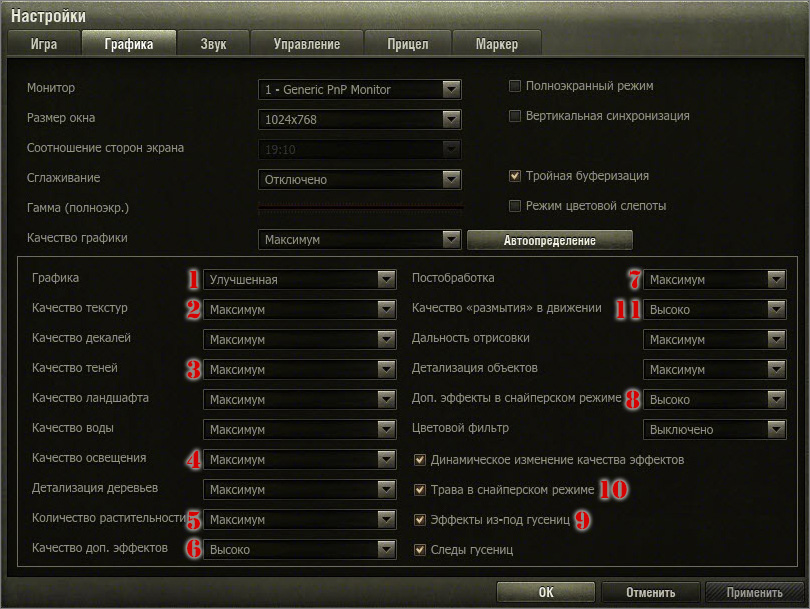Open Качество воды dropdown
This screenshot has width=810, height=609.
[x=300, y=429]
